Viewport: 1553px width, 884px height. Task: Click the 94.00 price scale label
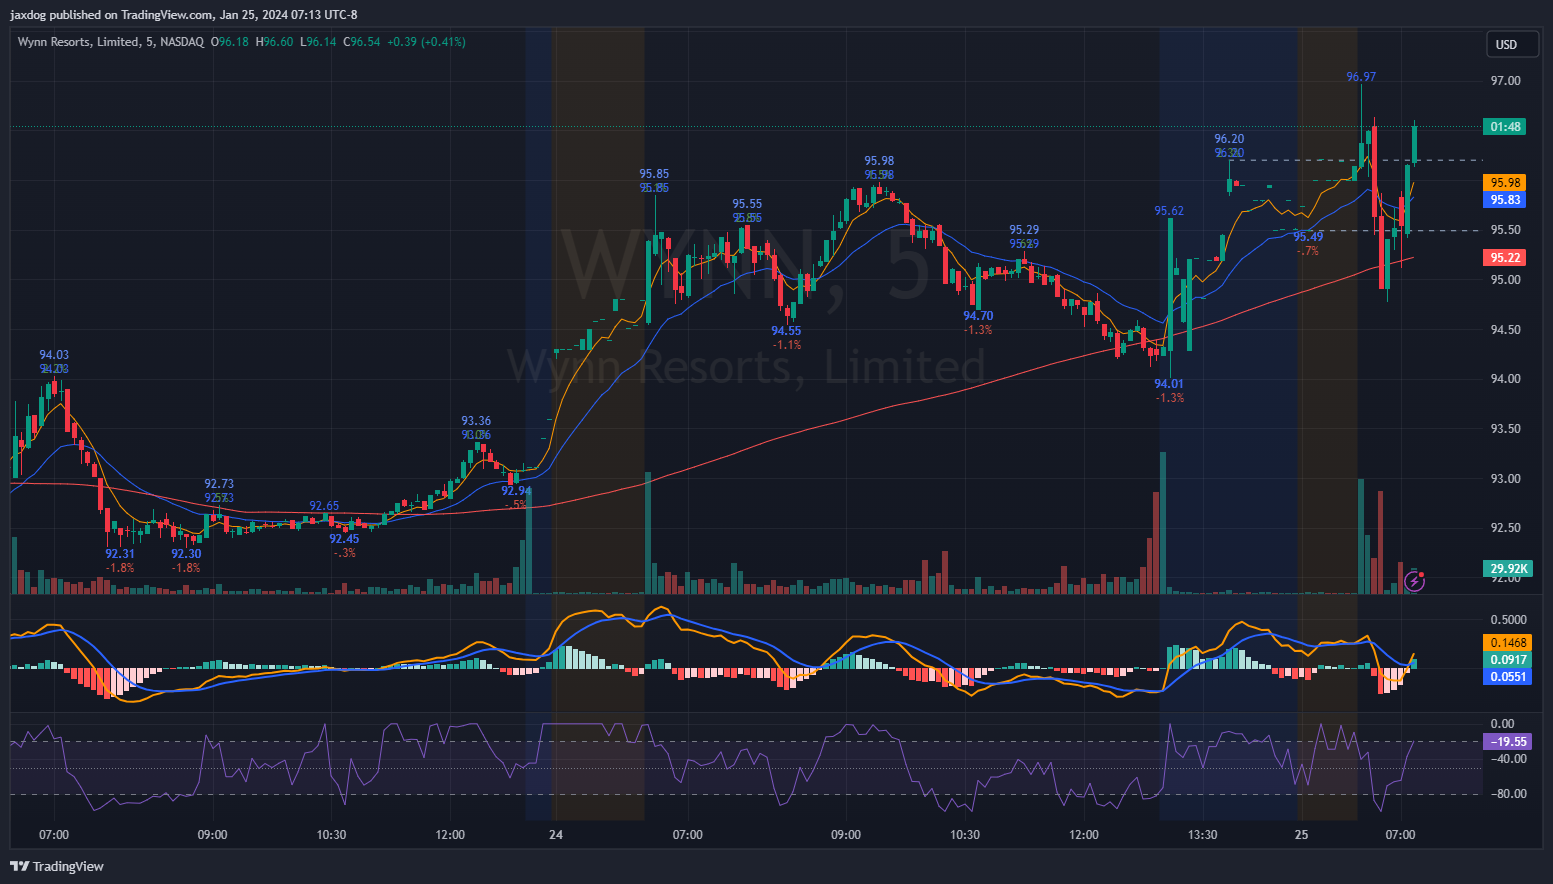(1505, 379)
